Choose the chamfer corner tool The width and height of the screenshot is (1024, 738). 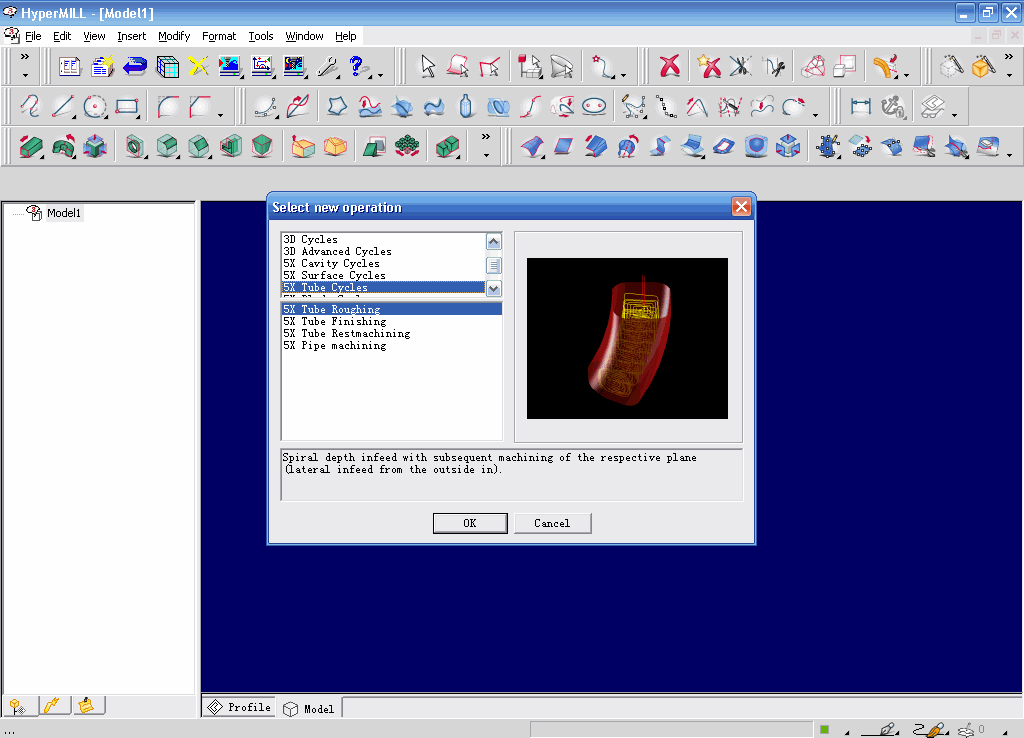(200, 106)
